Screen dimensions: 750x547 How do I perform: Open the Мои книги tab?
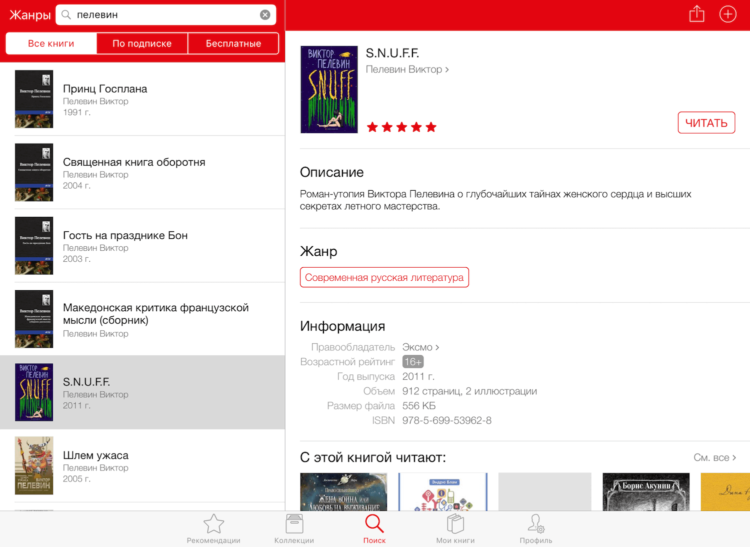coord(455,529)
